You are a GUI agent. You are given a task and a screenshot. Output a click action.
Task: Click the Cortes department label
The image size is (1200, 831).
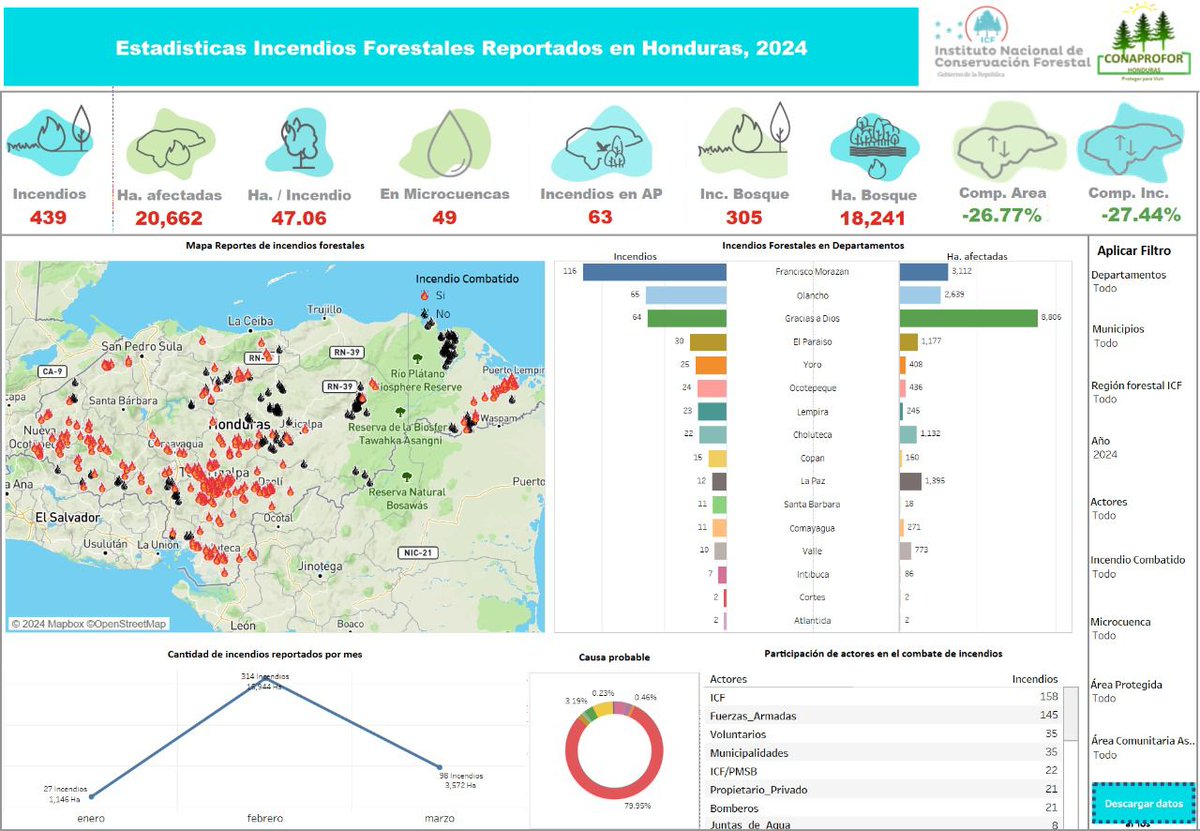[x=811, y=597]
